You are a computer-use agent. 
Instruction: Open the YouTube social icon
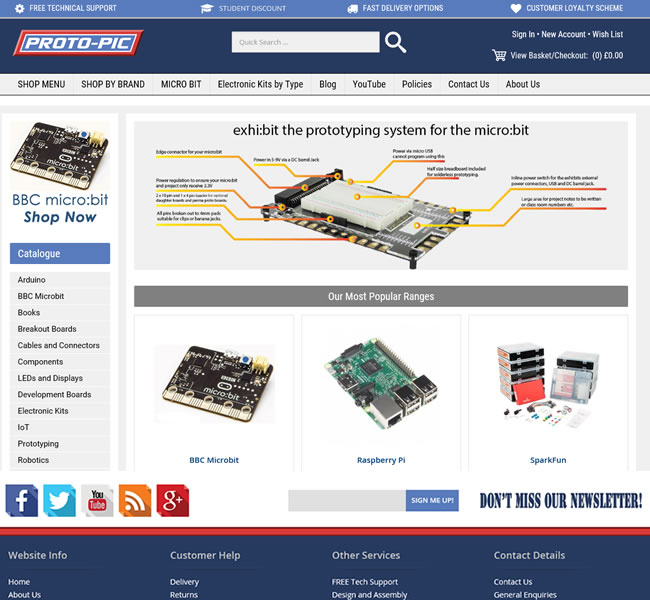97,500
